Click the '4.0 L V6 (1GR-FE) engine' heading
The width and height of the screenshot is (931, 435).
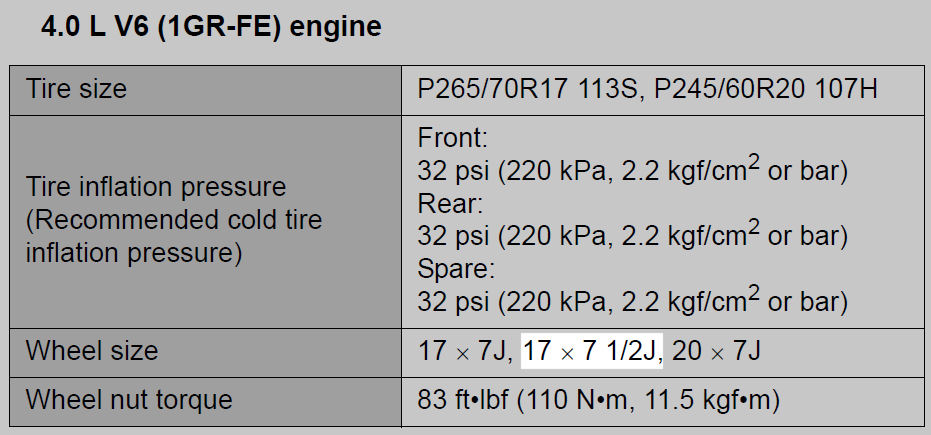pyautogui.click(x=211, y=28)
